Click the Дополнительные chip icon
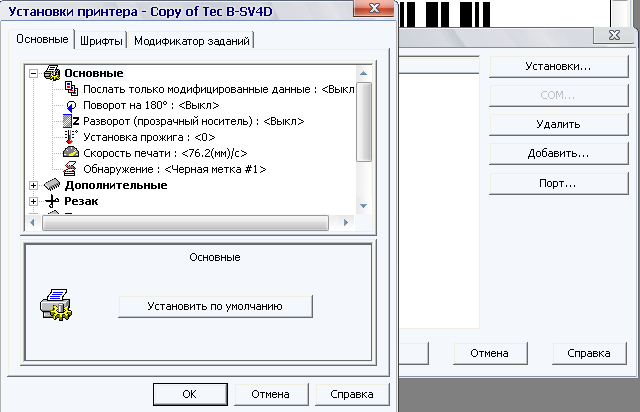The width and height of the screenshot is (640, 412). [x=52, y=185]
